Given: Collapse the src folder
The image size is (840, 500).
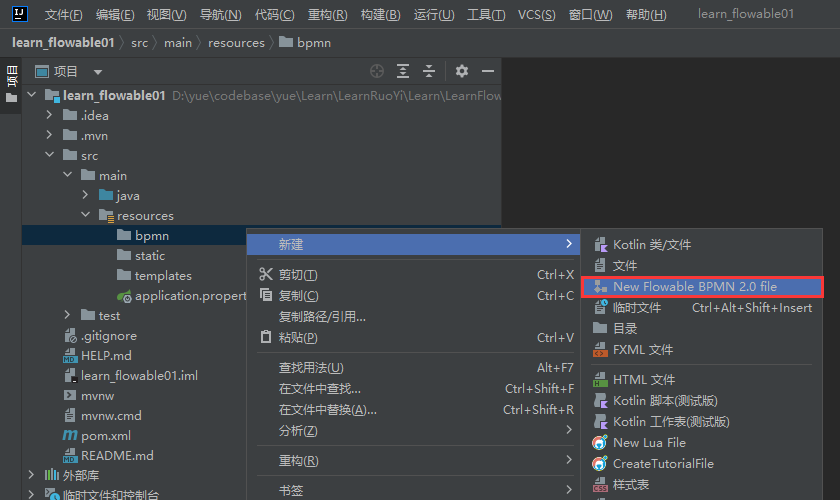Looking at the screenshot, I should tap(49, 155).
